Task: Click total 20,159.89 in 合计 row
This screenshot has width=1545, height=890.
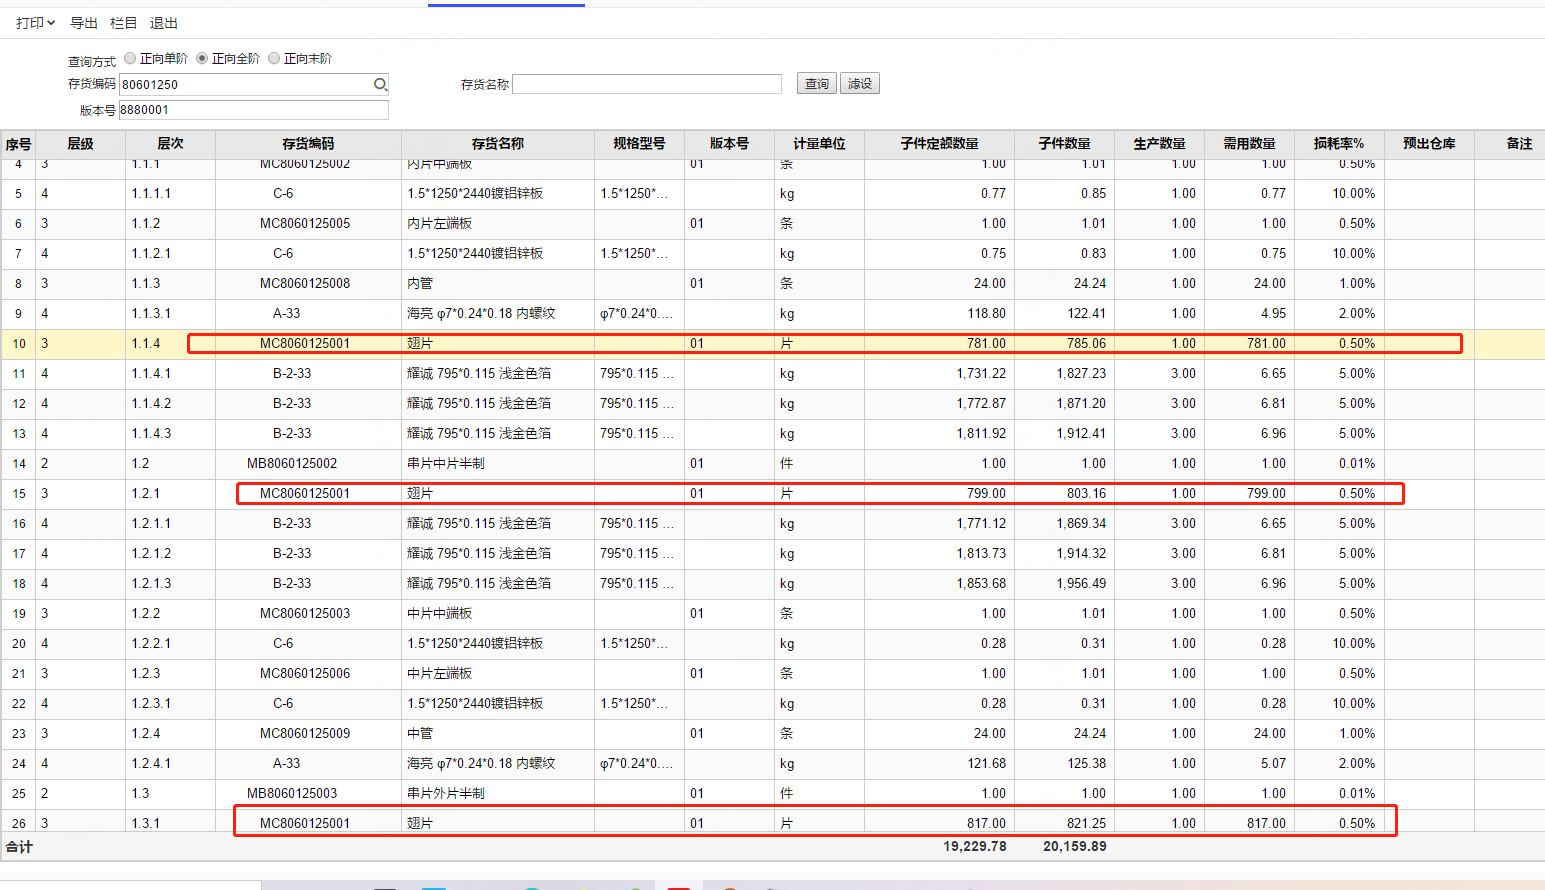Action: point(1075,847)
